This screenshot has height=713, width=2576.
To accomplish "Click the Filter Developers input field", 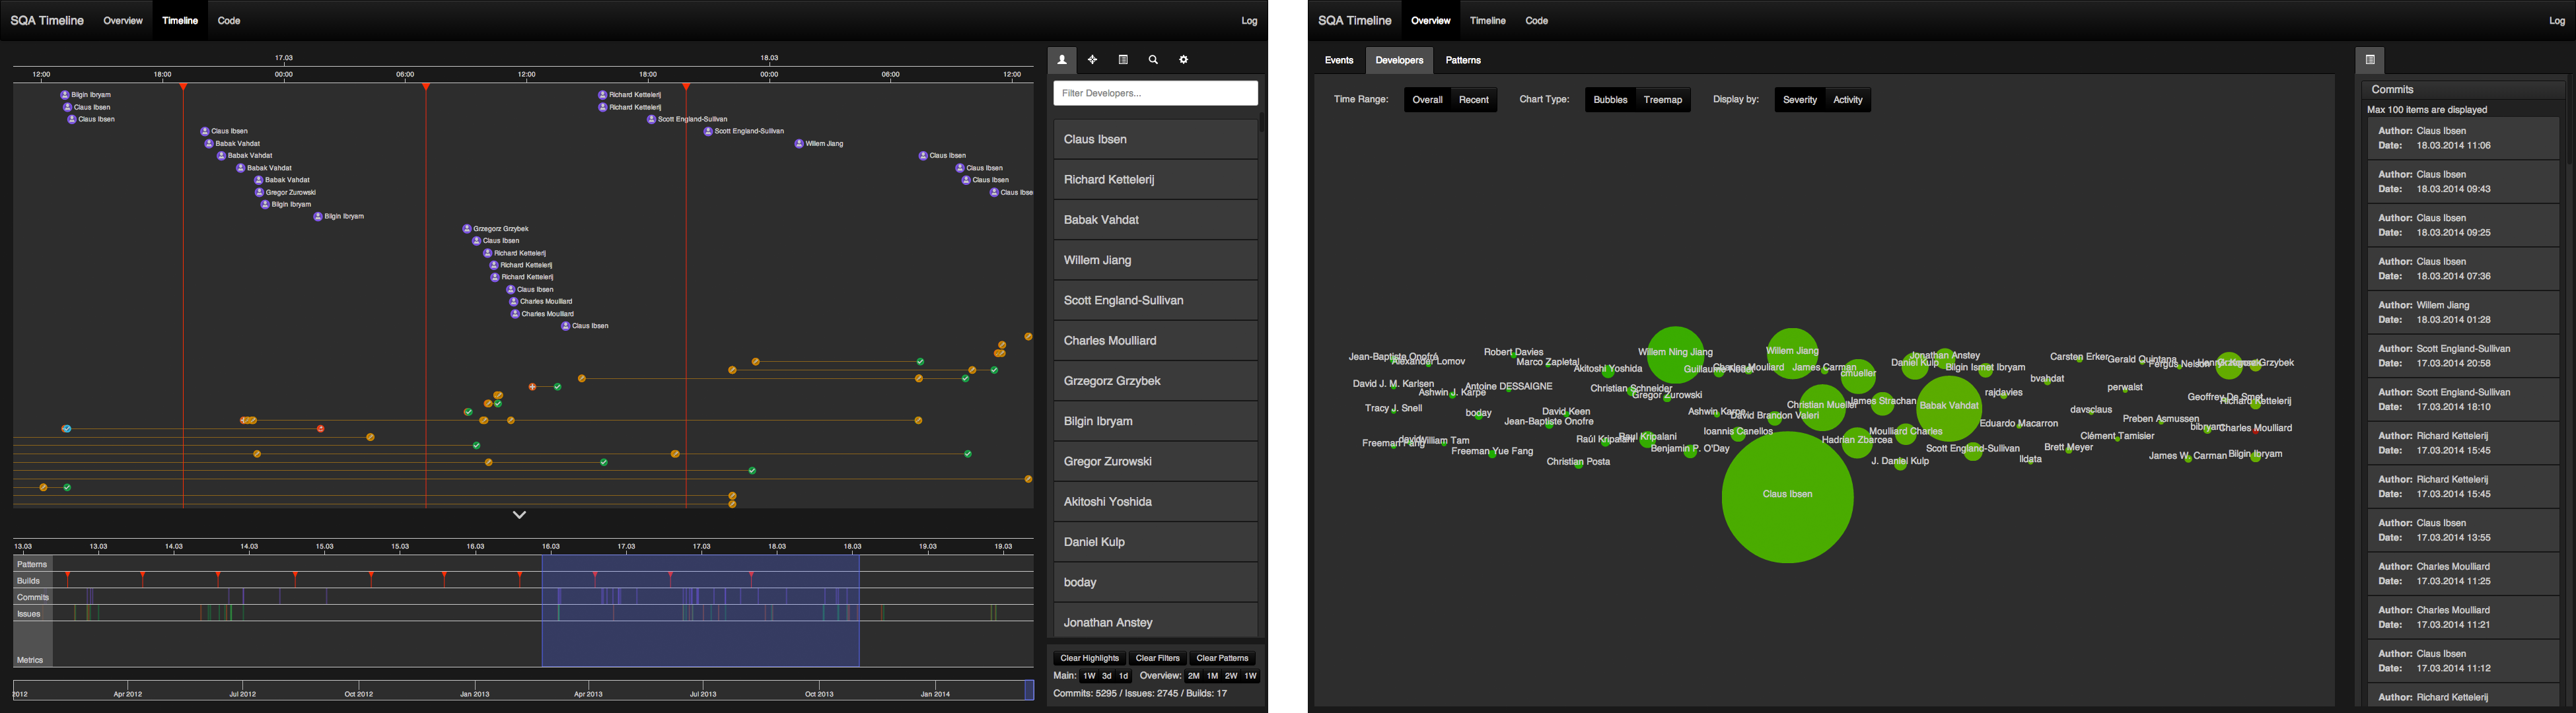I will click(x=1155, y=93).
